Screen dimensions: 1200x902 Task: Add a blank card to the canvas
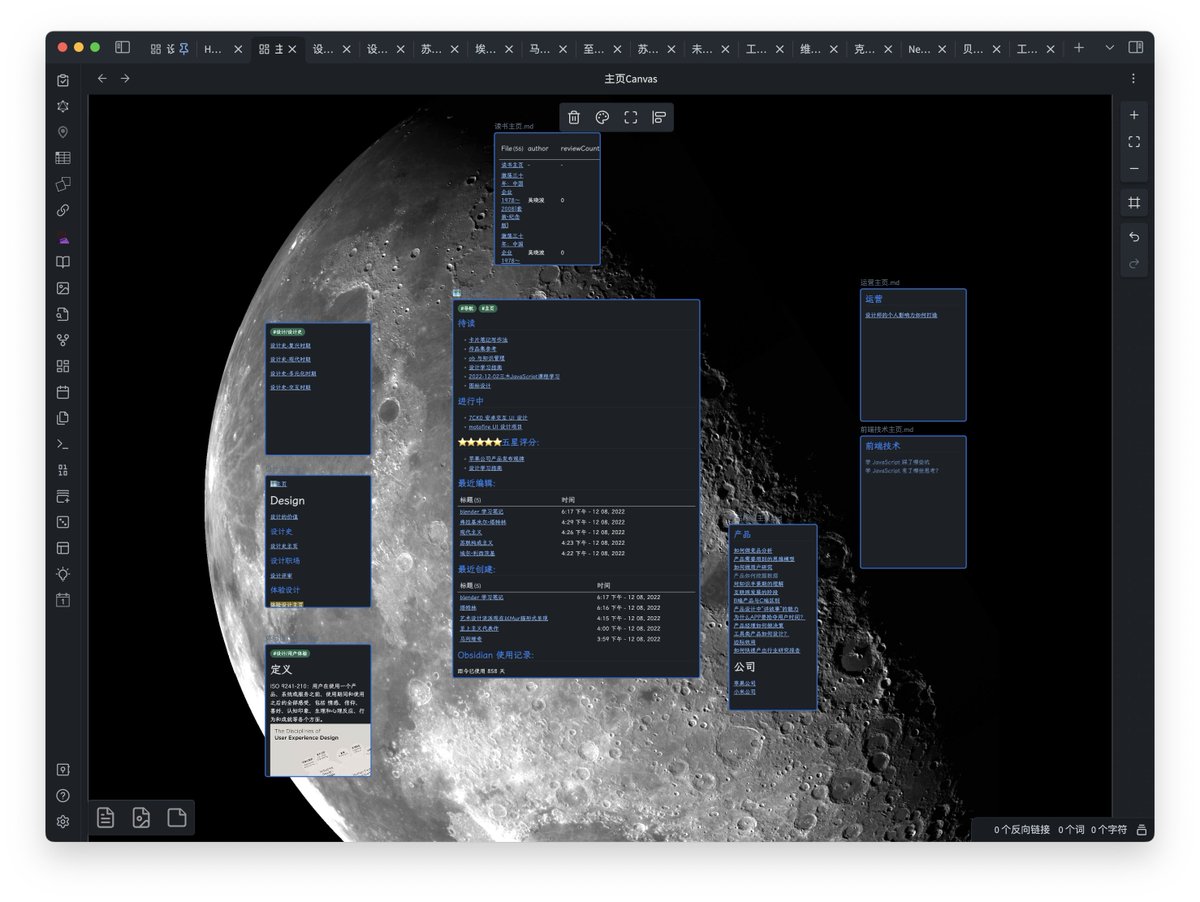click(x=105, y=818)
